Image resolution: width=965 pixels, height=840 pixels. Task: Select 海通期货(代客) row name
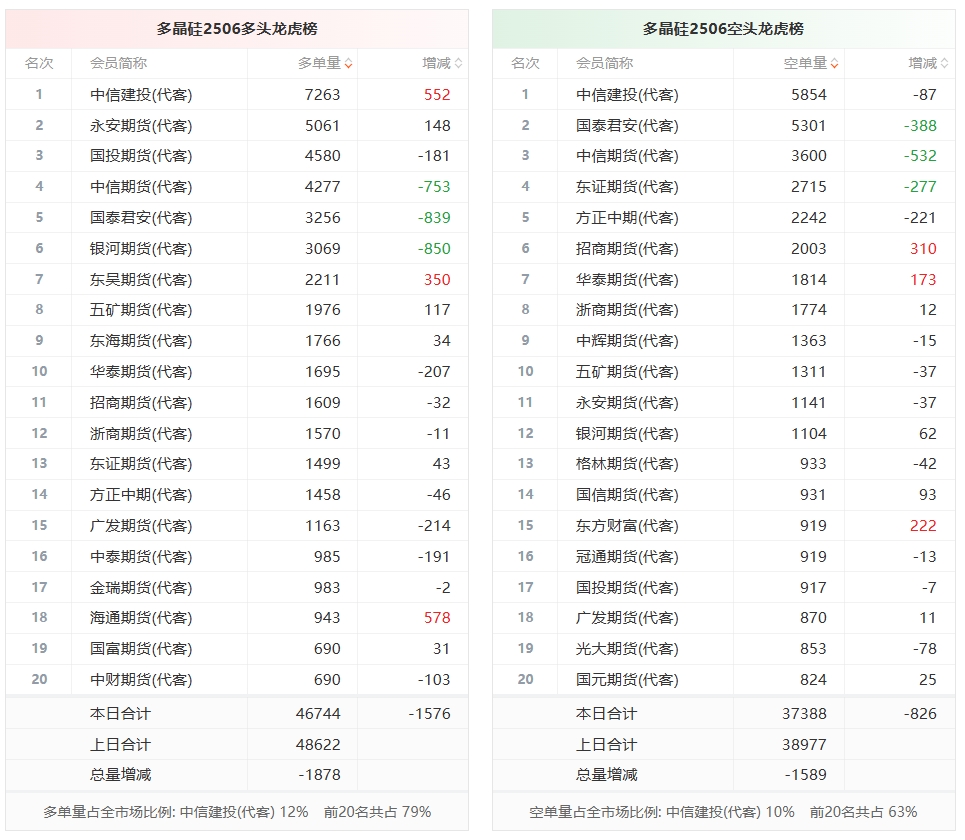point(141,617)
